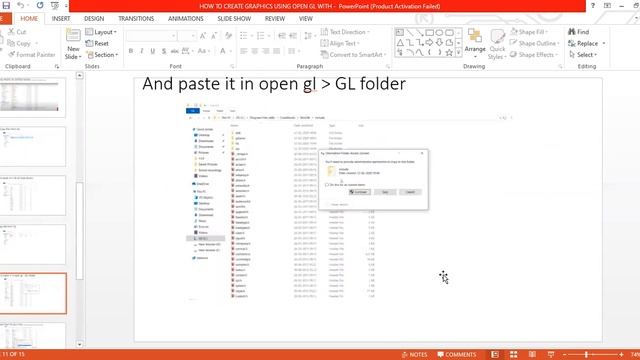Open Character Spacing dropdown
The height and width of the screenshot is (360, 640).
[x=187, y=51]
